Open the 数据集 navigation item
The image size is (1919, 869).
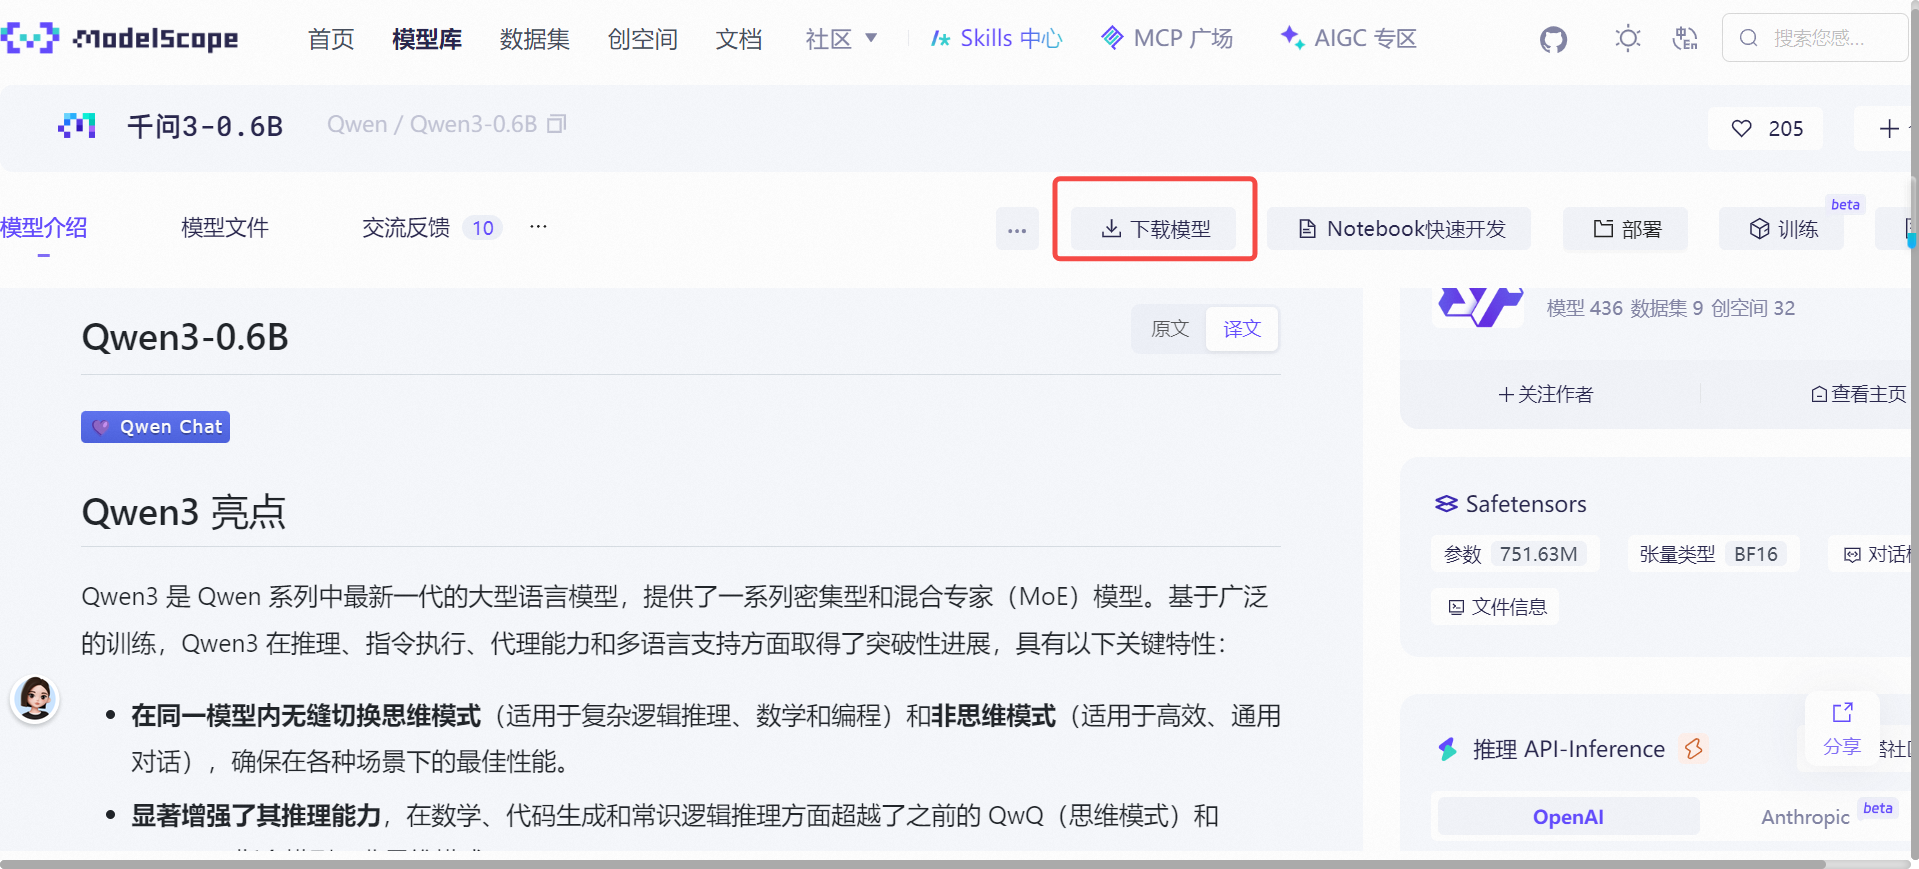[x=535, y=39]
